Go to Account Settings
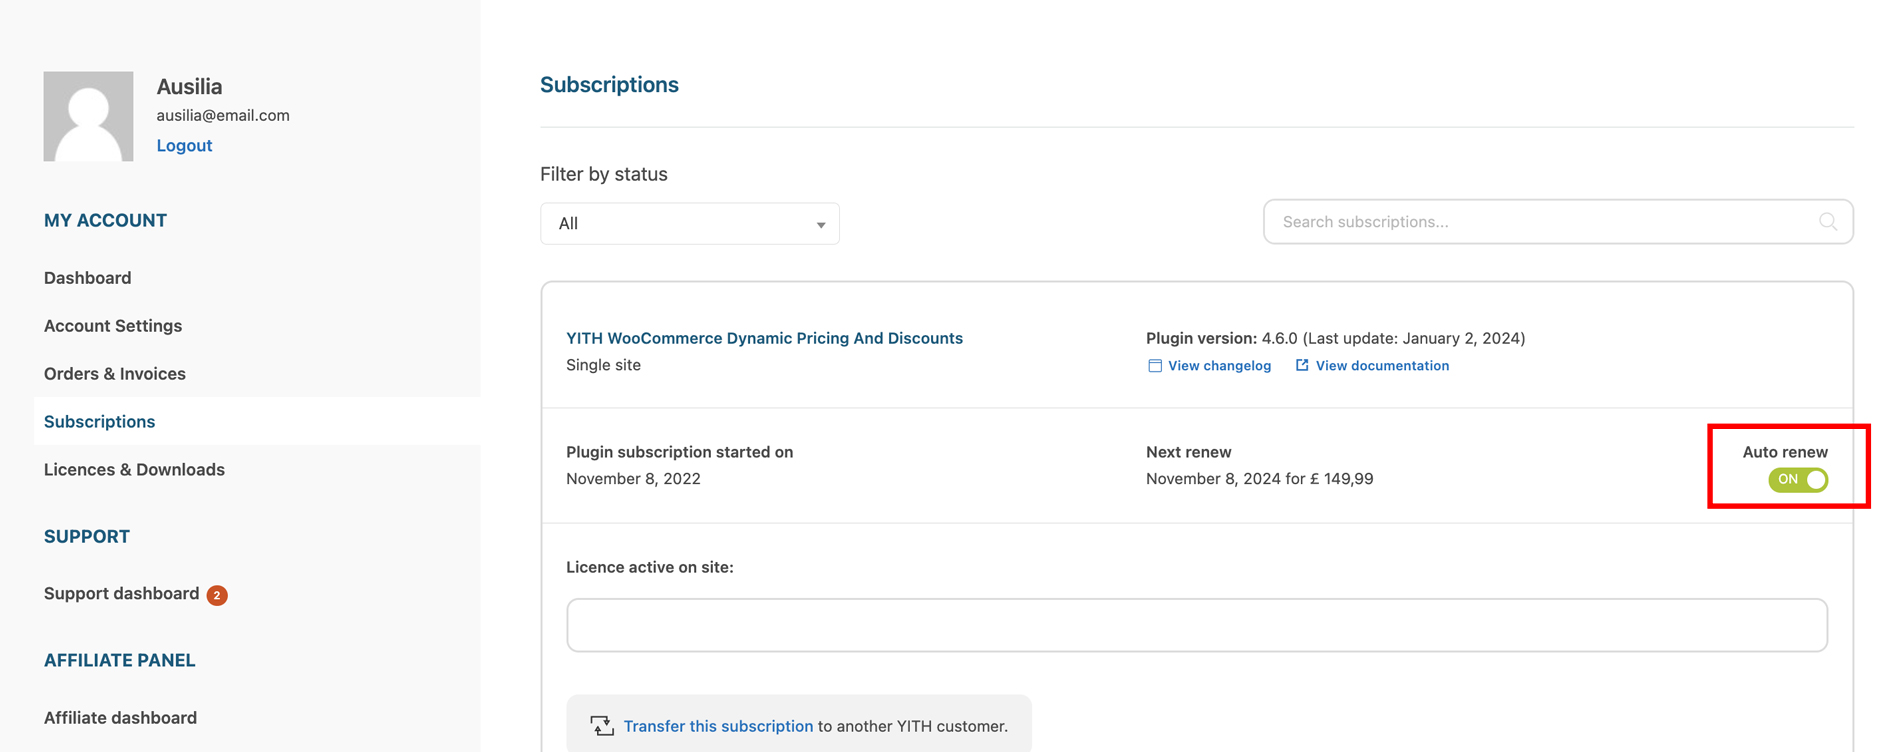 tap(113, 326)
